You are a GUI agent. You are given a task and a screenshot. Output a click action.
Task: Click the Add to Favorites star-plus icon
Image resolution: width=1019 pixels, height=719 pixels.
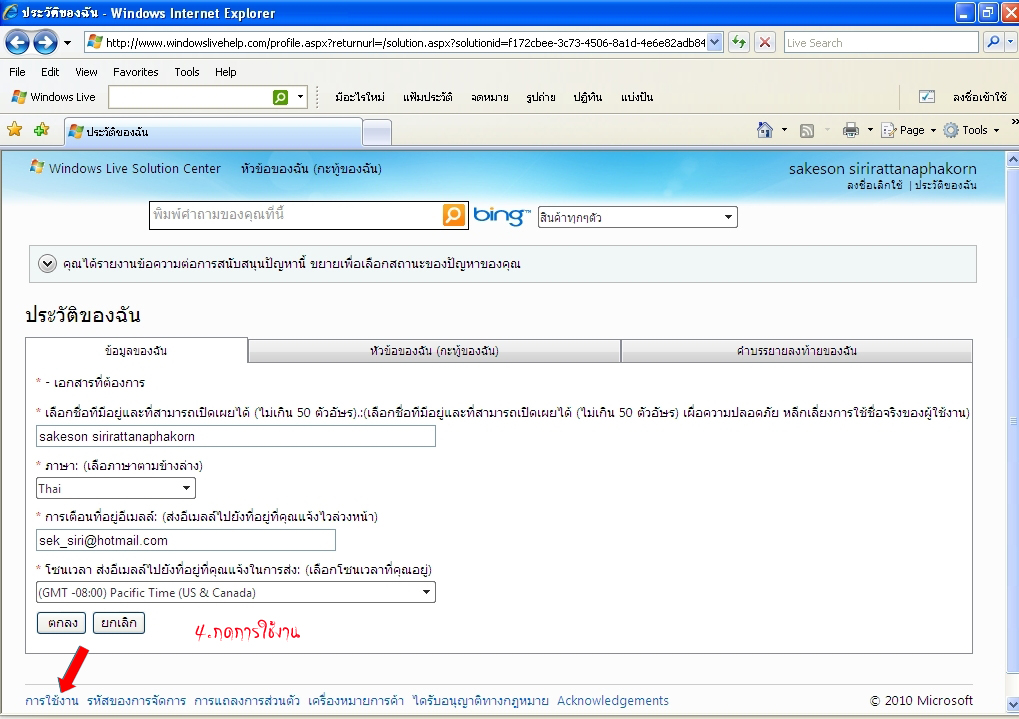click(42, 130)
